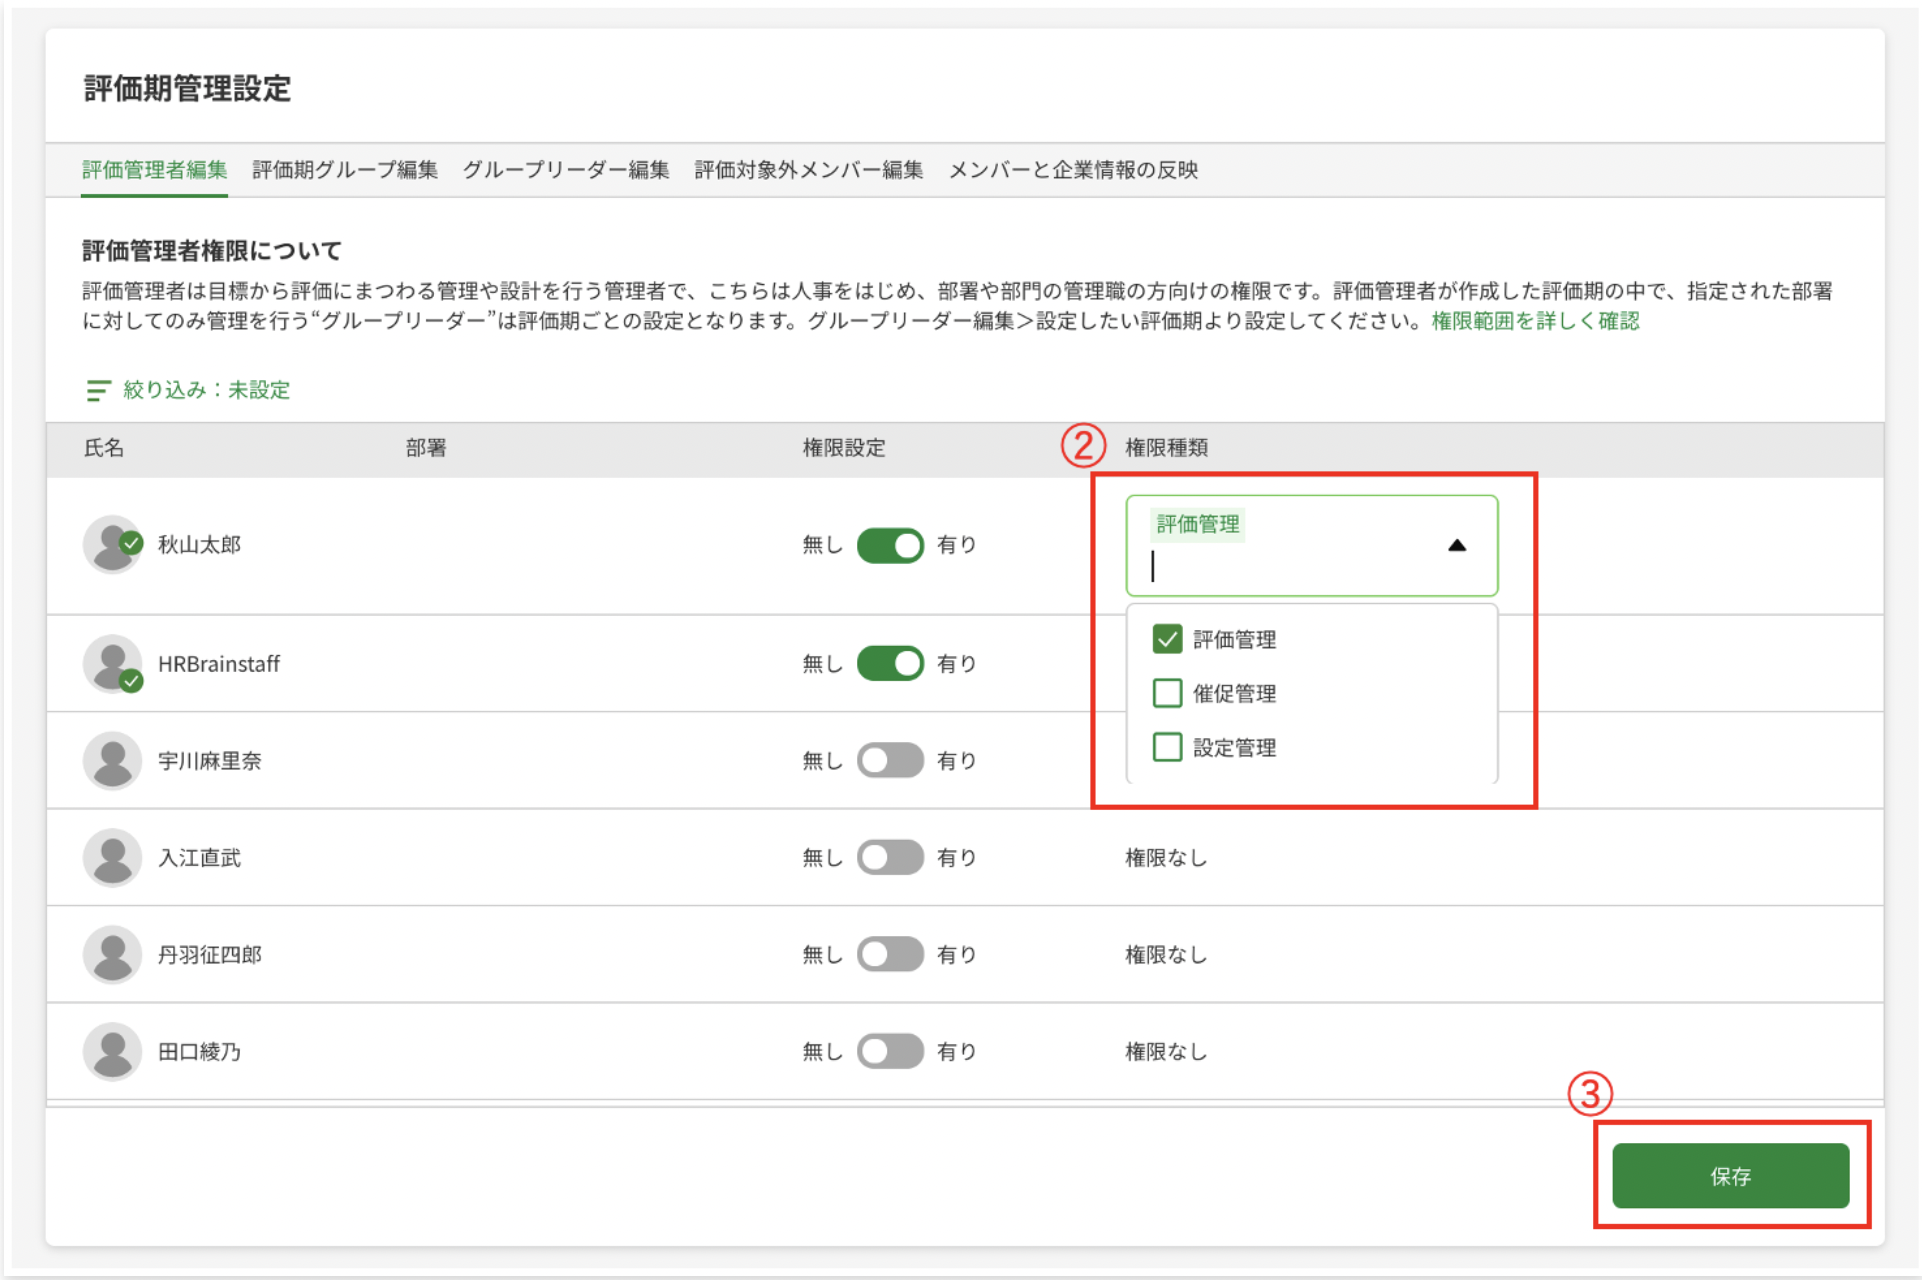
Task: Uncheck the 評価管理 checkbox
Action: (x=1167, y=639)
